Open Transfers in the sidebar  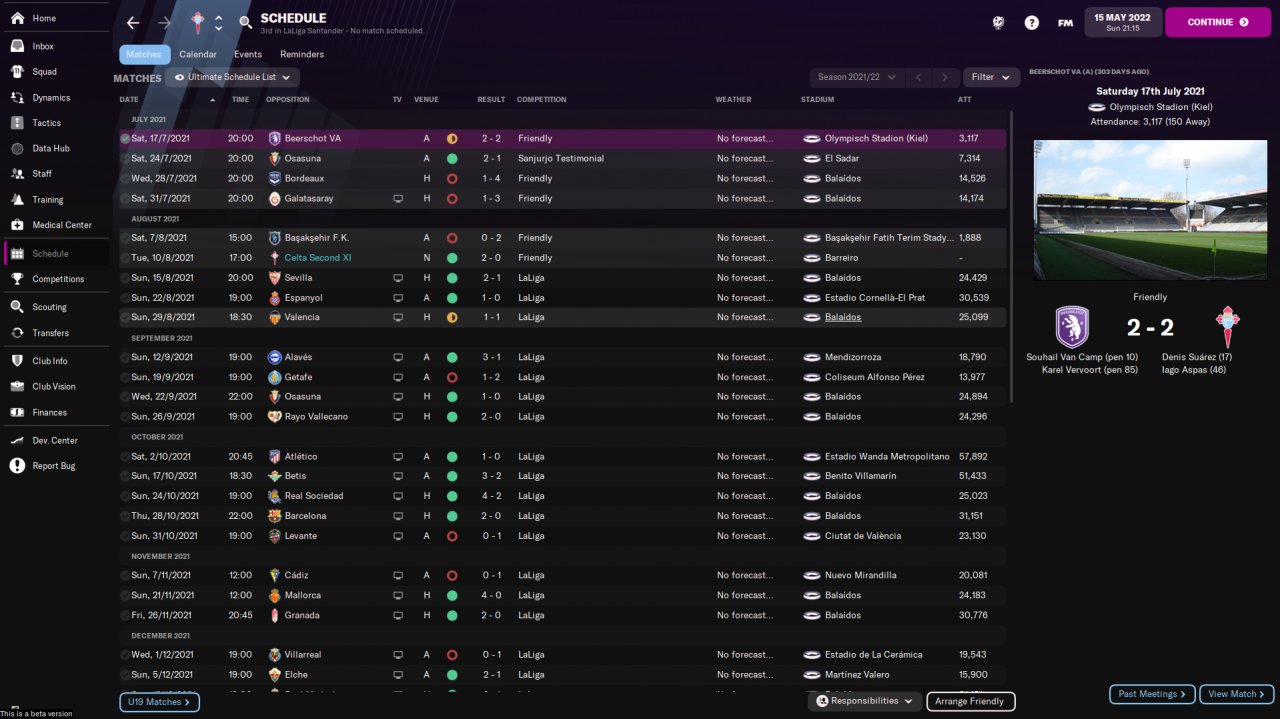tap(50, 333)
